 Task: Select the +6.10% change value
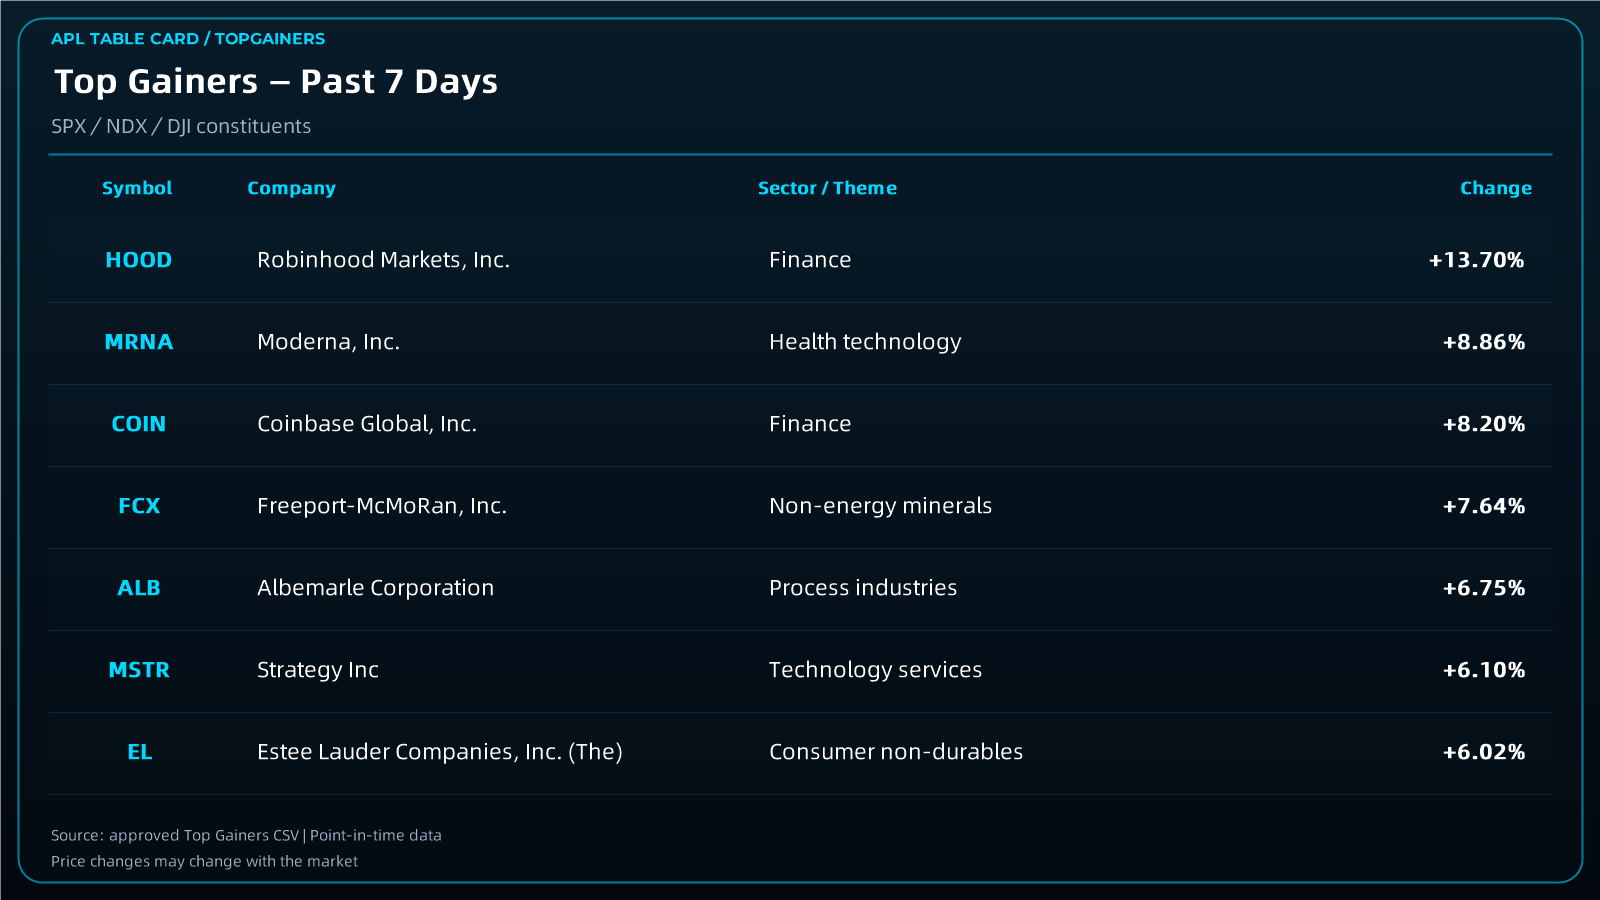tap(1484, 670)
